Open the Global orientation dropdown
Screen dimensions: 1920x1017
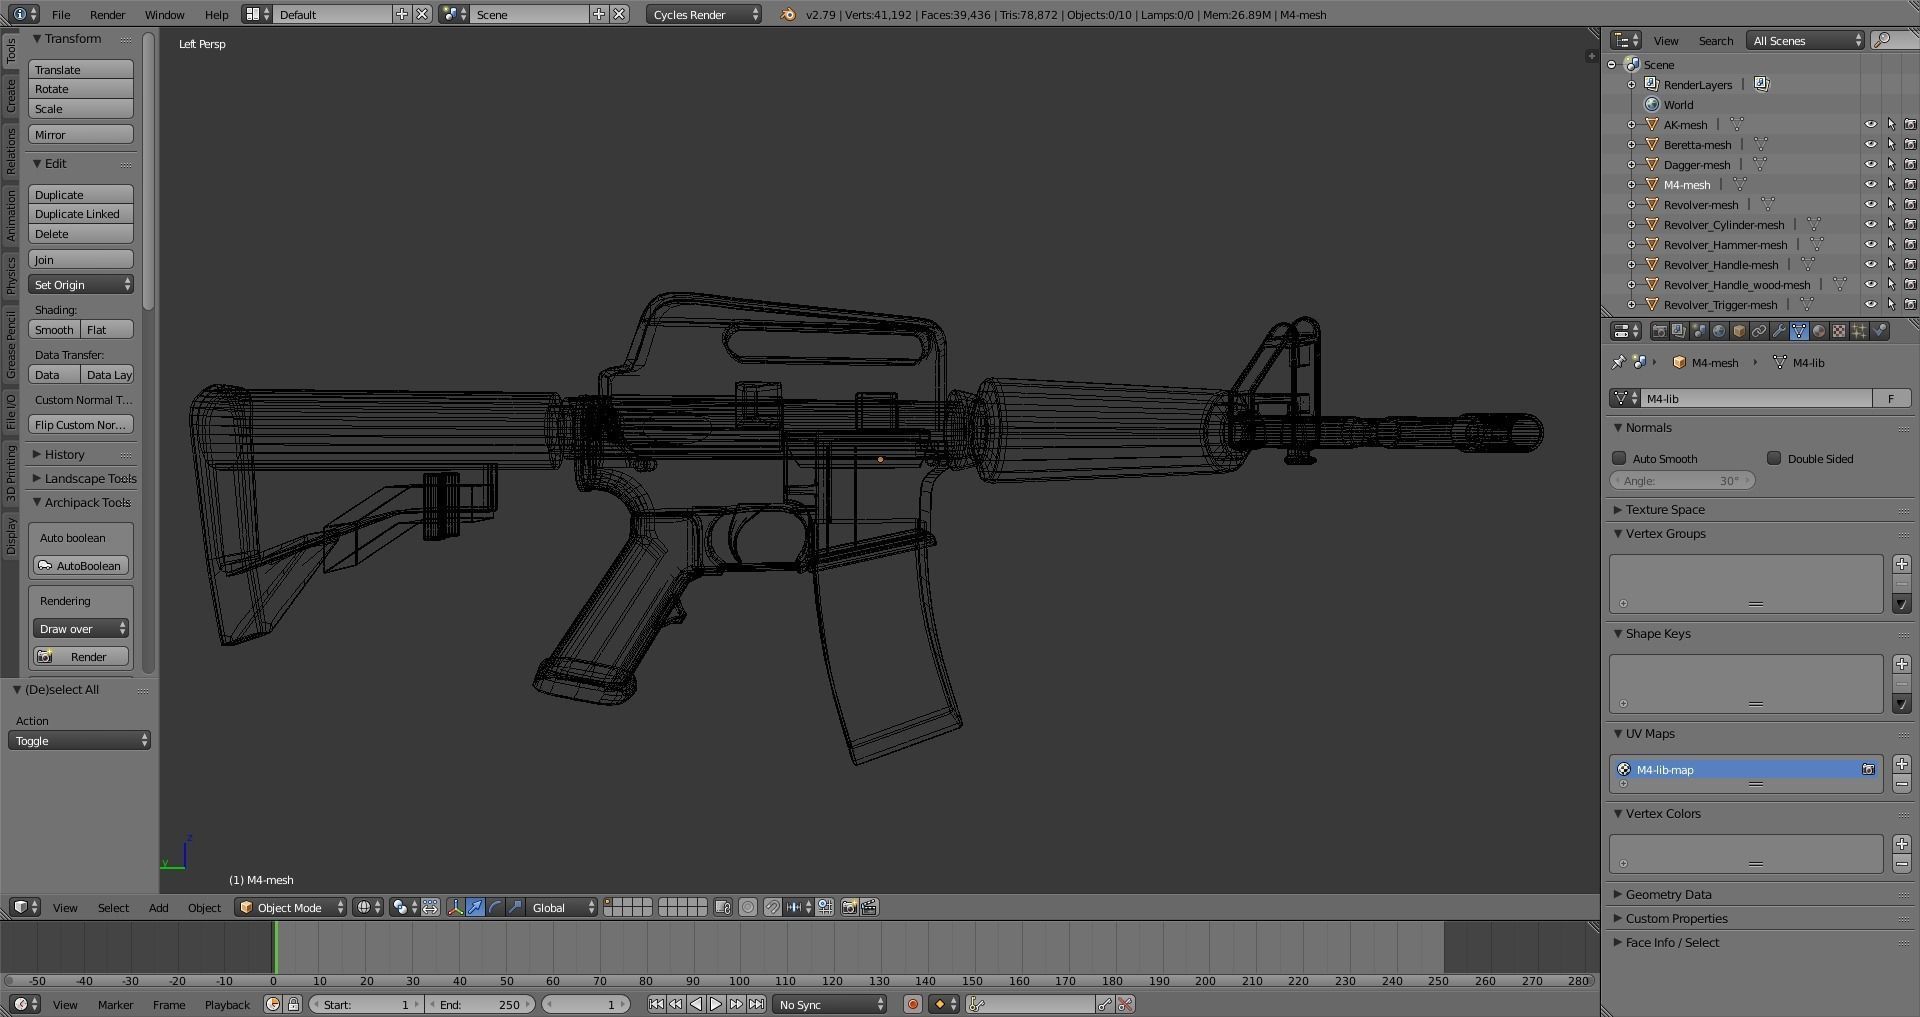click(x=562, y=907)
